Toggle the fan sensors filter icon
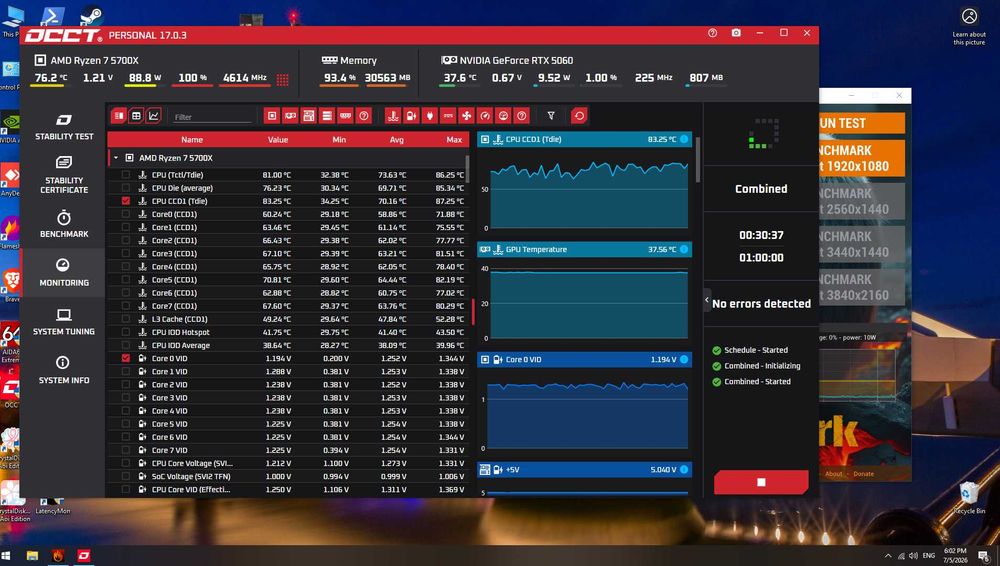This screenshot has height=566, width=1000. pyautogui.click(x=467, y=116)
